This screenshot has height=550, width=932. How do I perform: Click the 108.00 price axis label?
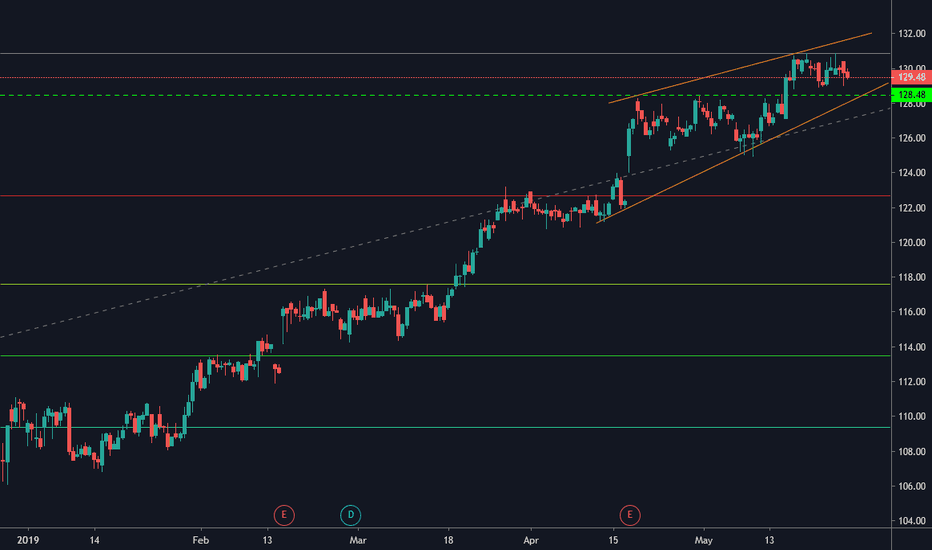click(912, 452)
